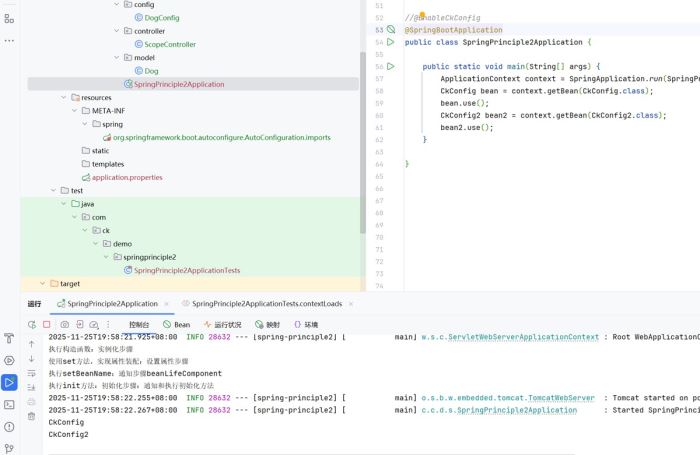Open the Terminal tool window icon
The image size is (700, 455).
click(x=9, y=404)
